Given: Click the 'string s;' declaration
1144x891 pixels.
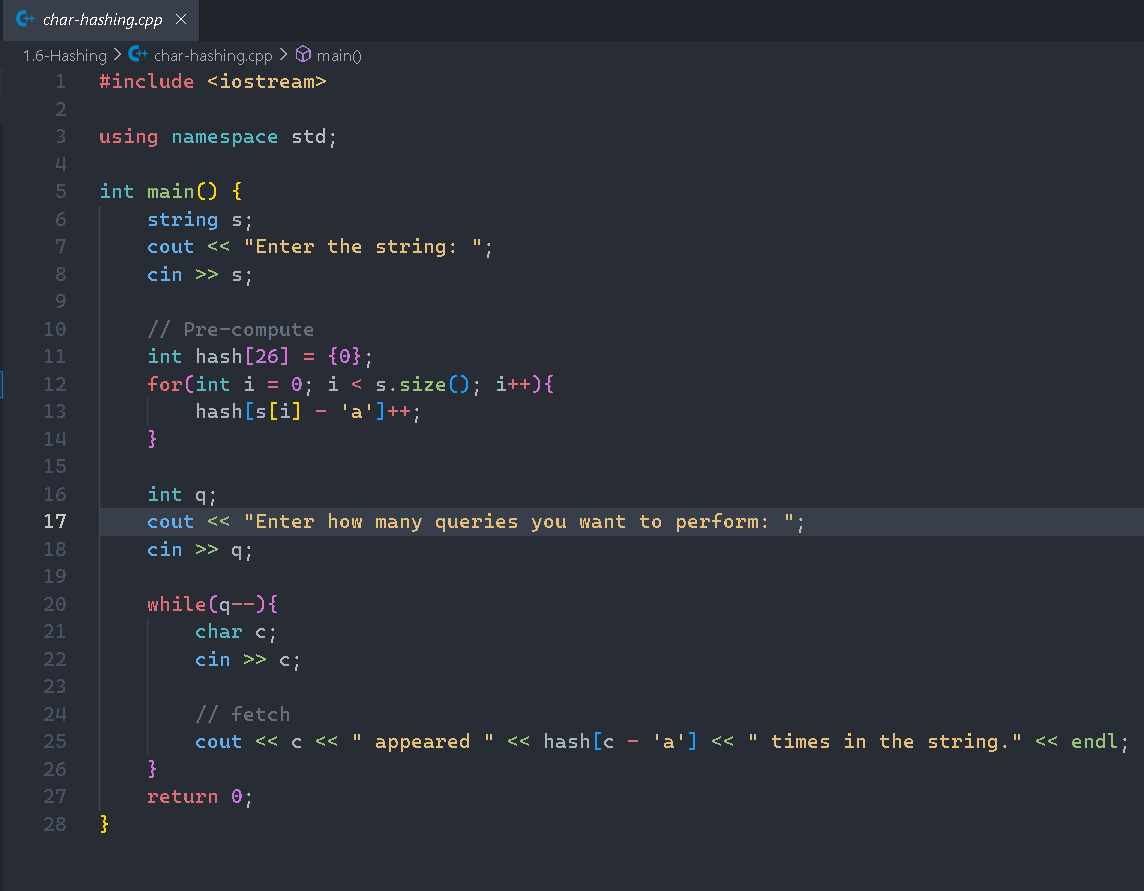Looking at the screenshot, I should coord(200,220).
